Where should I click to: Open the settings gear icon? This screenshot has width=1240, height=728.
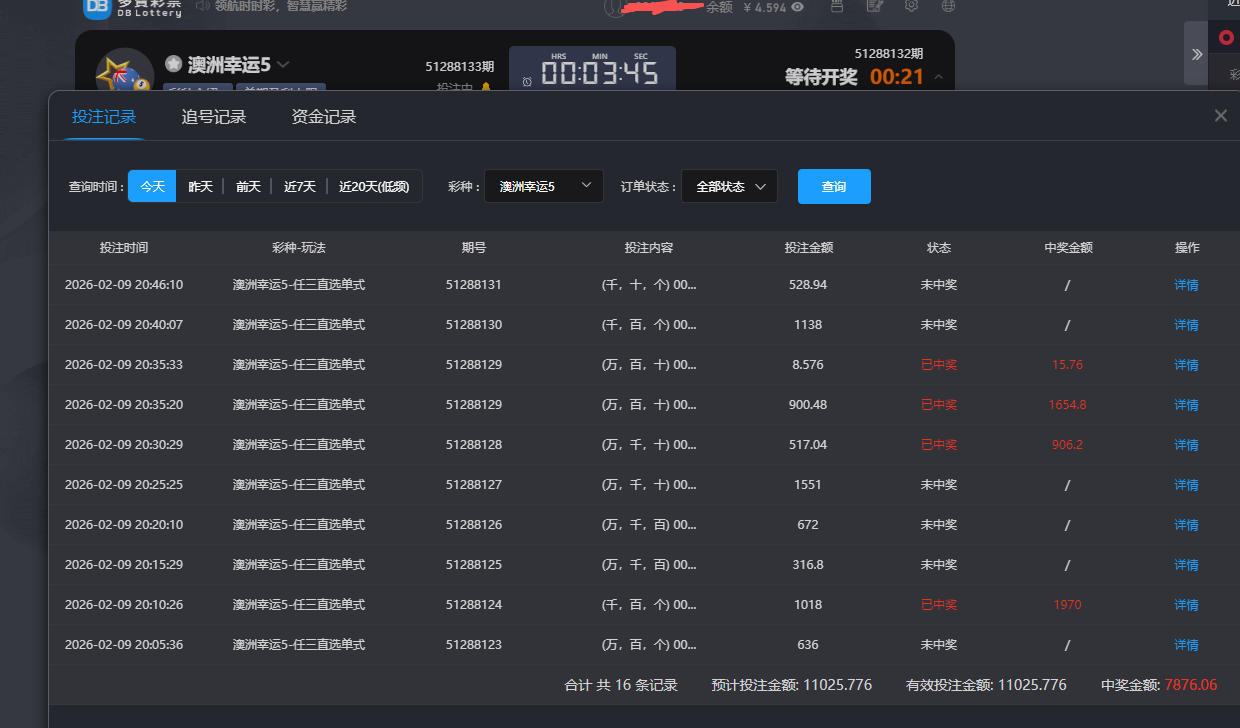click(x=911, y=6)
